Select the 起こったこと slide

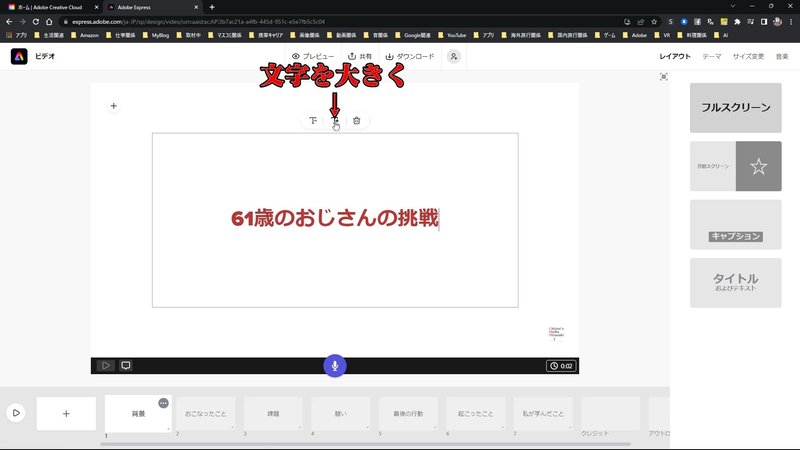tap(476, 414)
